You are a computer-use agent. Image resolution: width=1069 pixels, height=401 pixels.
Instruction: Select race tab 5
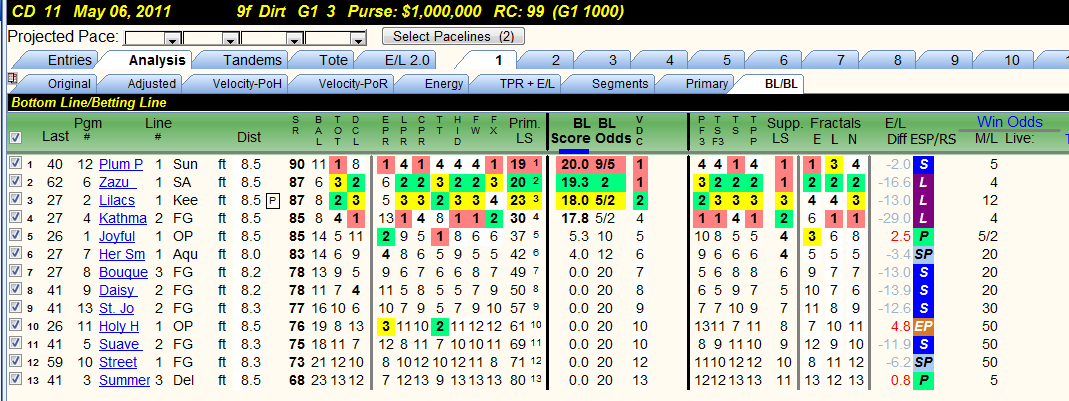[727, 60]
